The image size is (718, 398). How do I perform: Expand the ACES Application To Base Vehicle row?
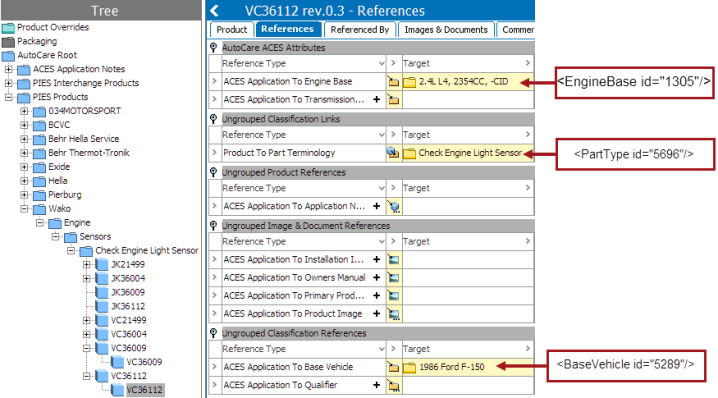pos(214,367)
